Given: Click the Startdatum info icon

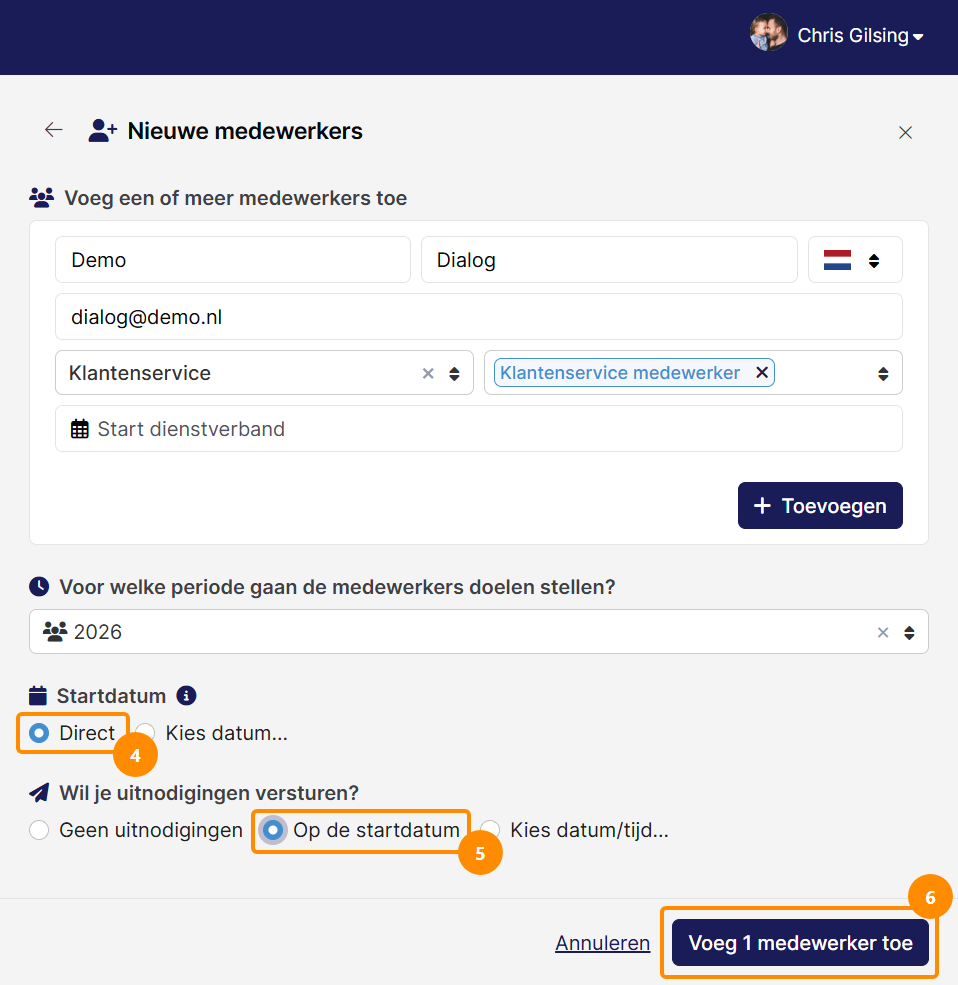Looking at the screenshot, I should 186,696.
